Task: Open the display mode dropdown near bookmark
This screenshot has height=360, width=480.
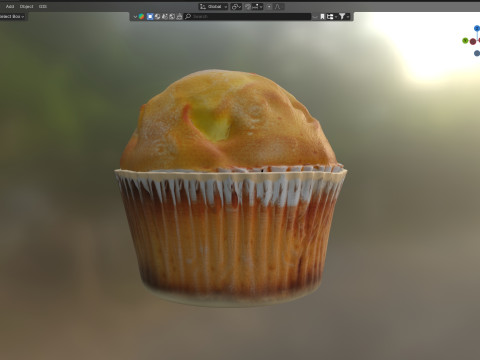Action: (332, 16)
